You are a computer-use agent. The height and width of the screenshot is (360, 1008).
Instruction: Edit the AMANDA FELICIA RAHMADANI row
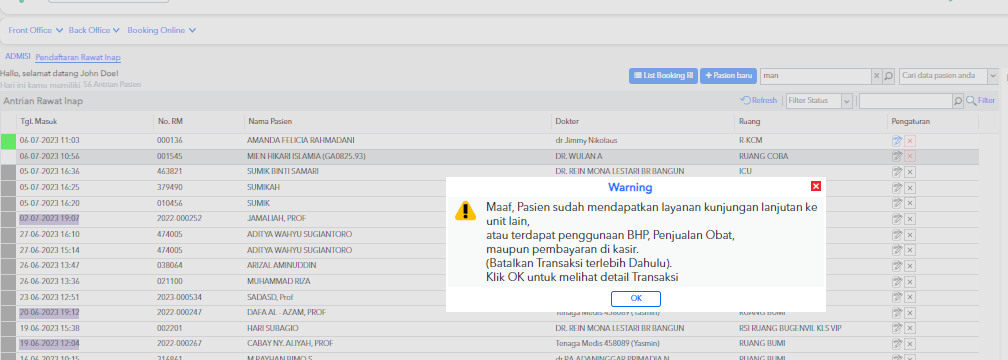click(897, 141)
